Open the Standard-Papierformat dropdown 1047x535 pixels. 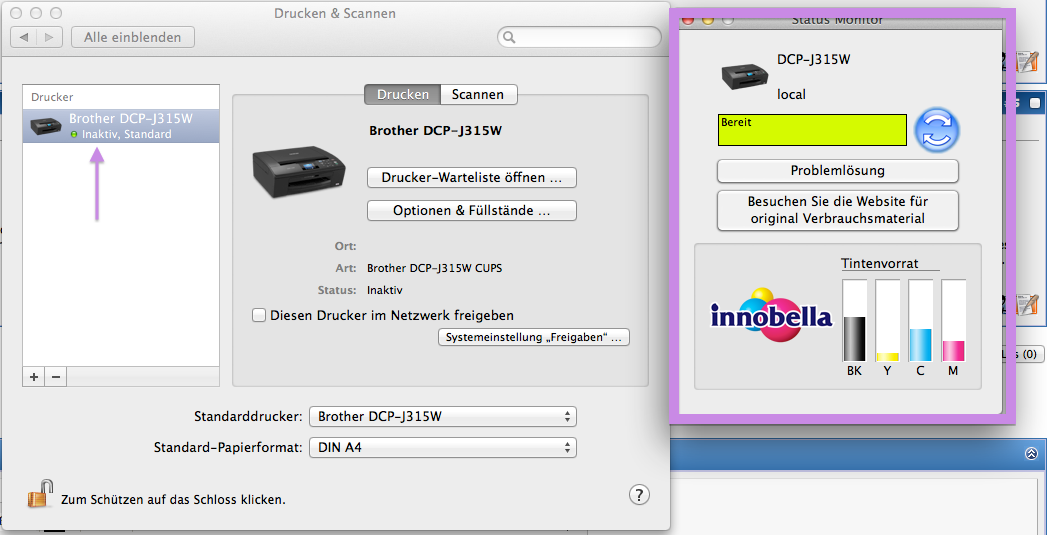tap(443, 448)
